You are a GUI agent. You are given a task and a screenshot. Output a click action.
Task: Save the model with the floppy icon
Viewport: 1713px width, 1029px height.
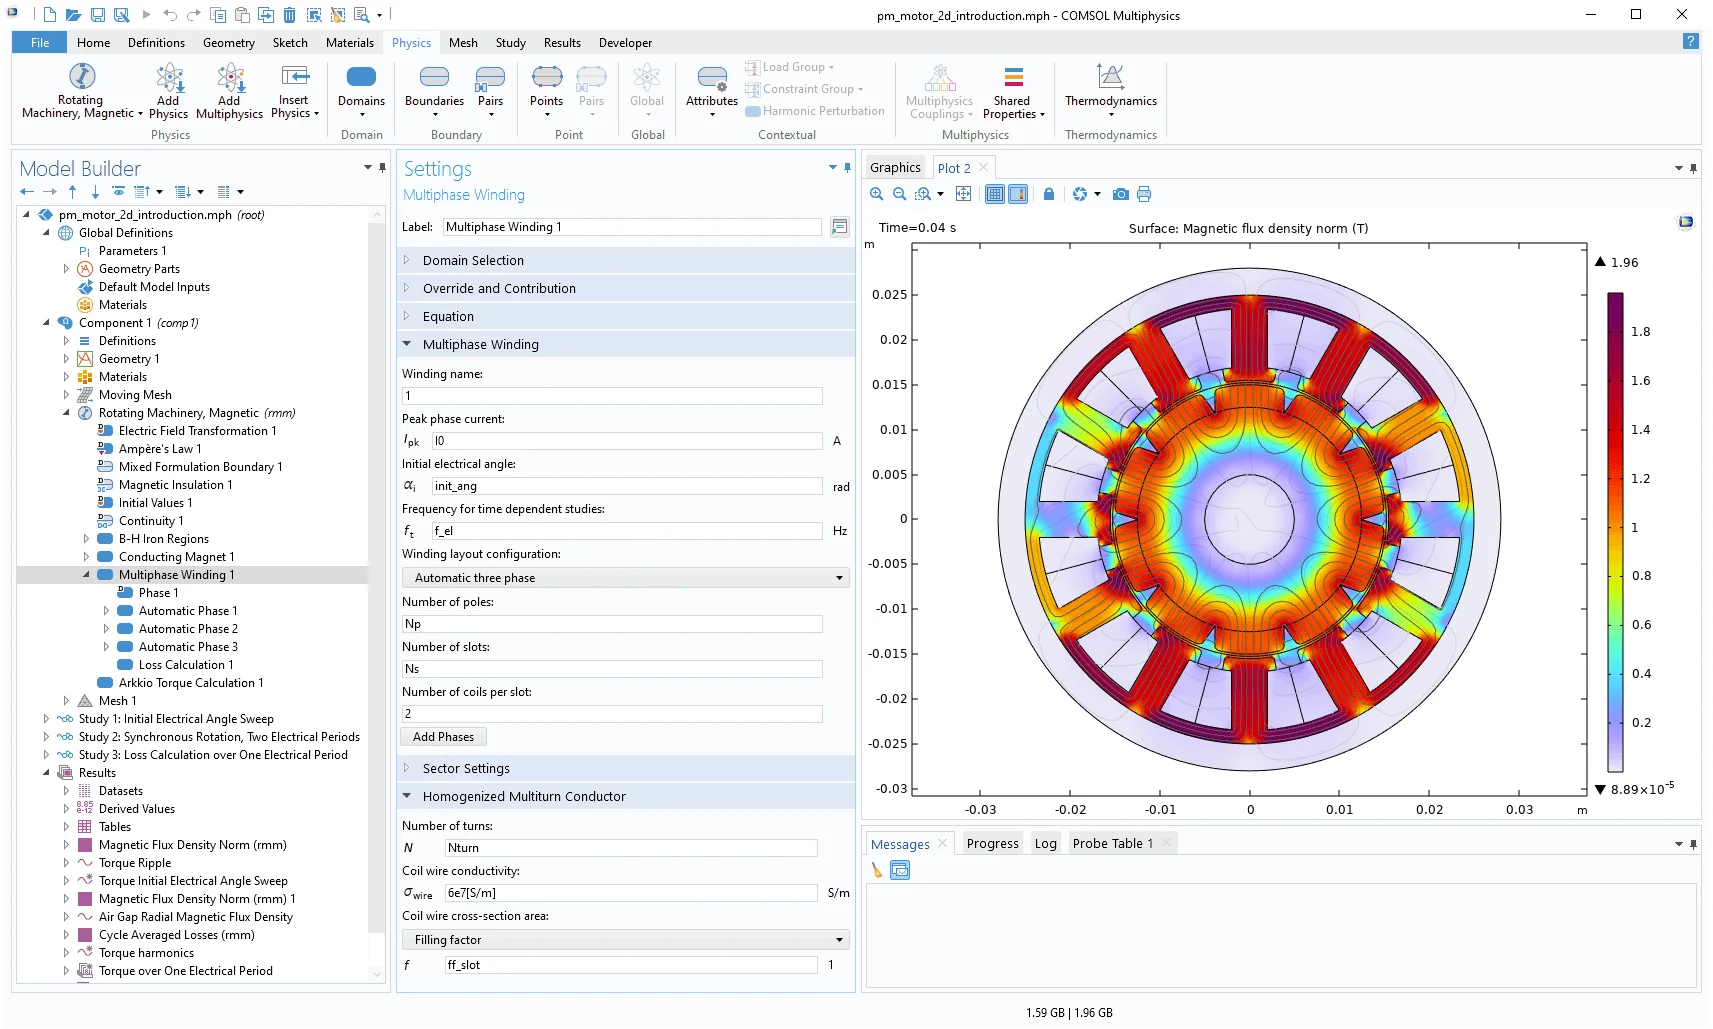pyautogui.click(x=98, y=15)
